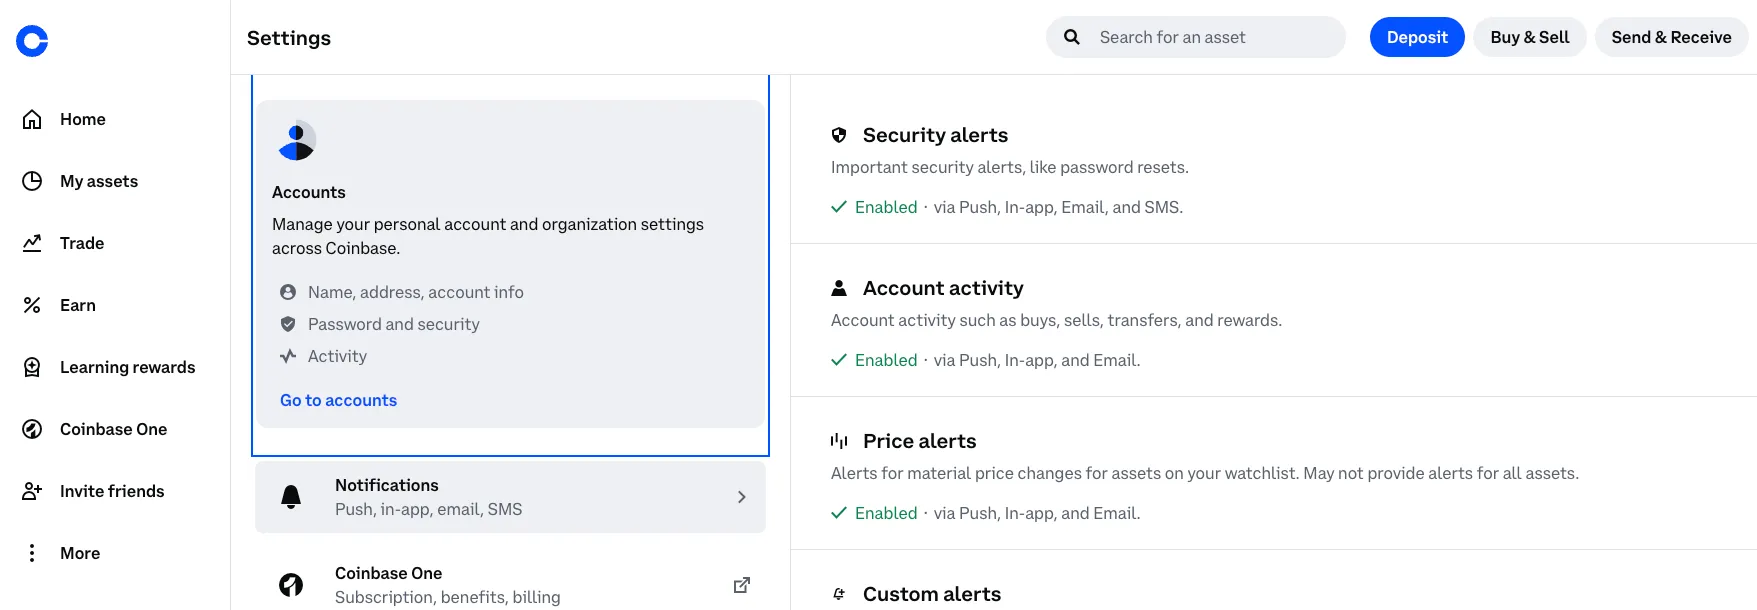The height and width of the screenshot is (610, 1757).
Task: Click the Learning rewards badge icon
Action: pyautogui.click(x=32, y=367)
